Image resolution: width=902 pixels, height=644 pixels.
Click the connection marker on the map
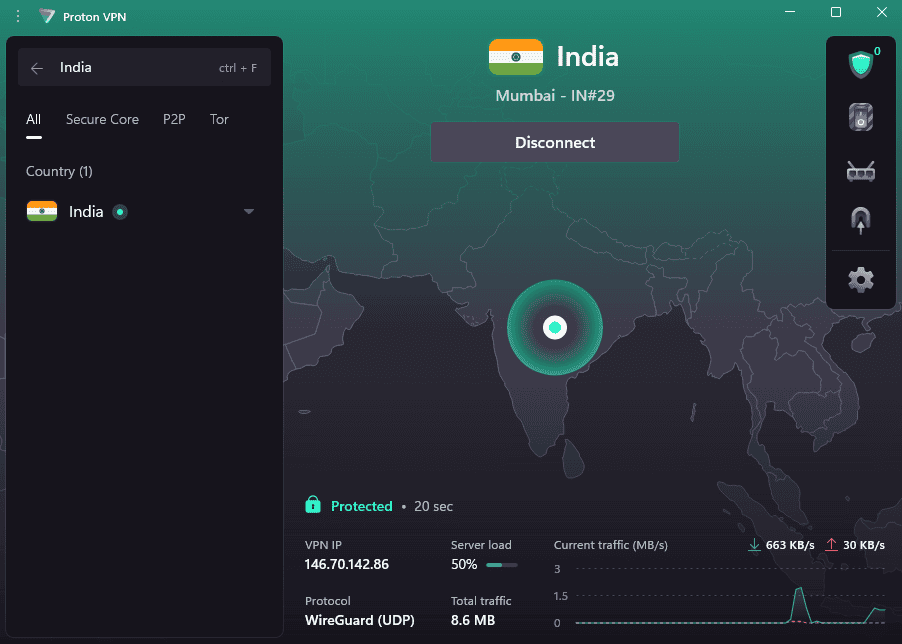(x=555, y=327)
